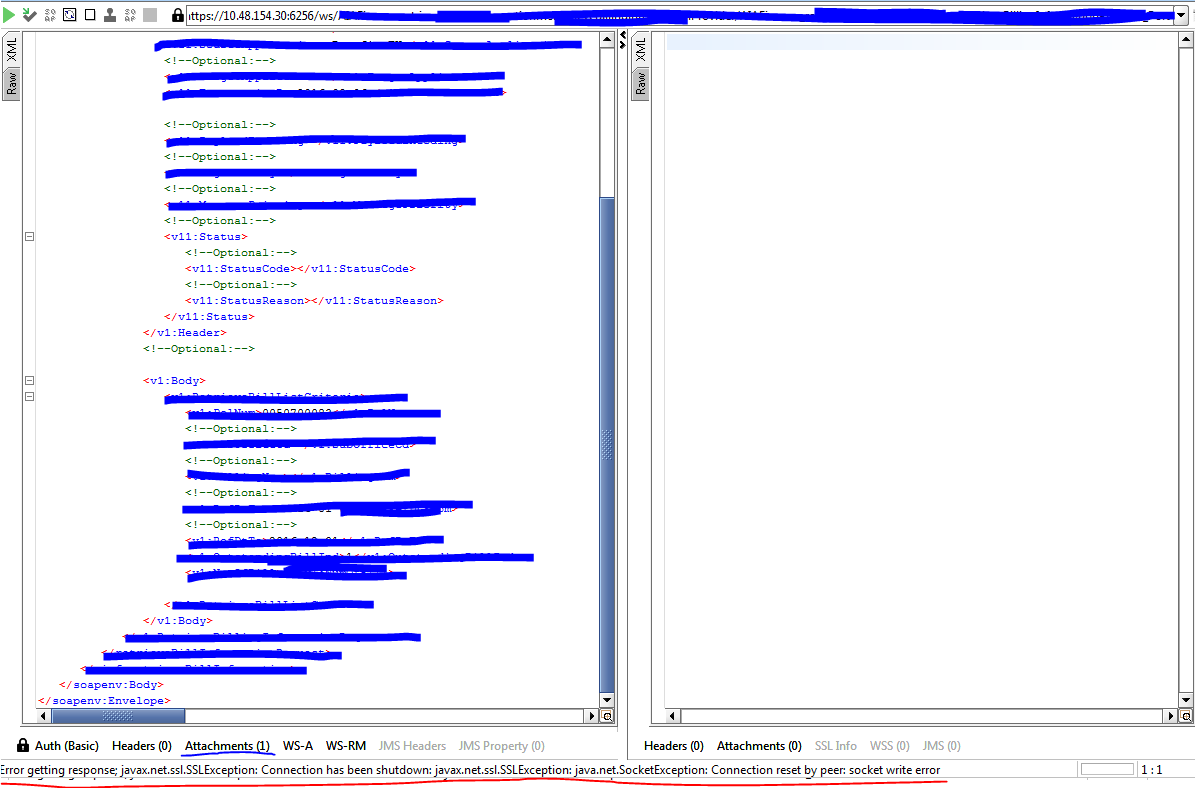The width and height of the screenshot is (1195, 788).
Task: Click the endpoint URL address field
Action: (x=680, y=15)
